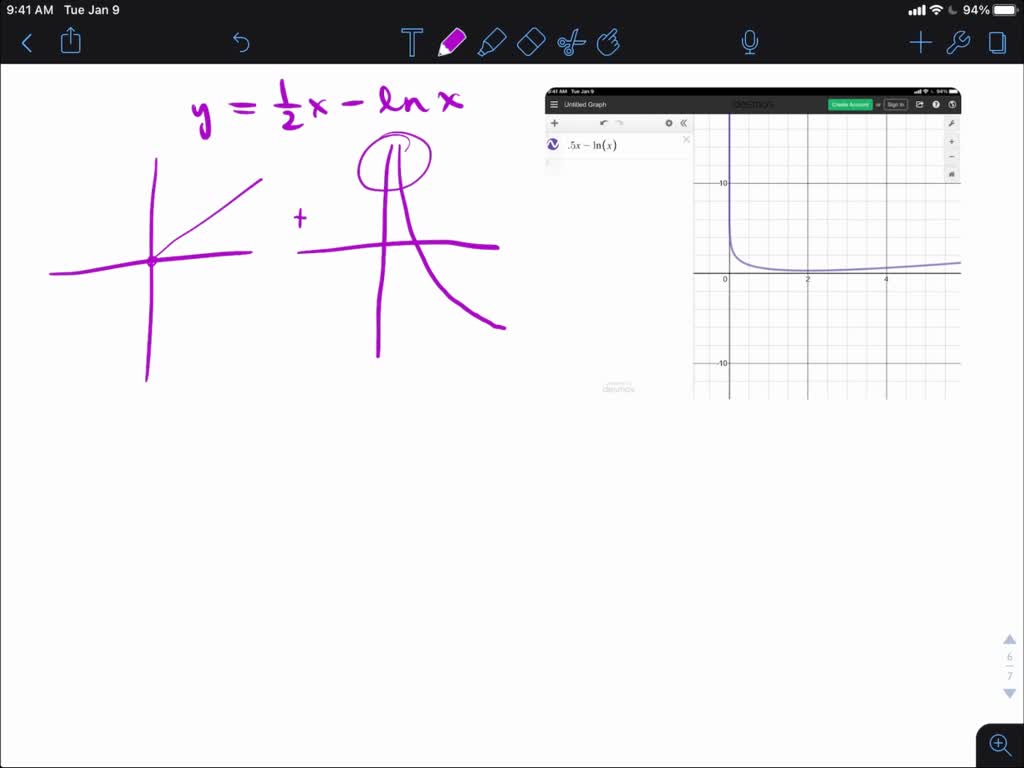
Task: Open the share and export menu
Action: [70, 41]
